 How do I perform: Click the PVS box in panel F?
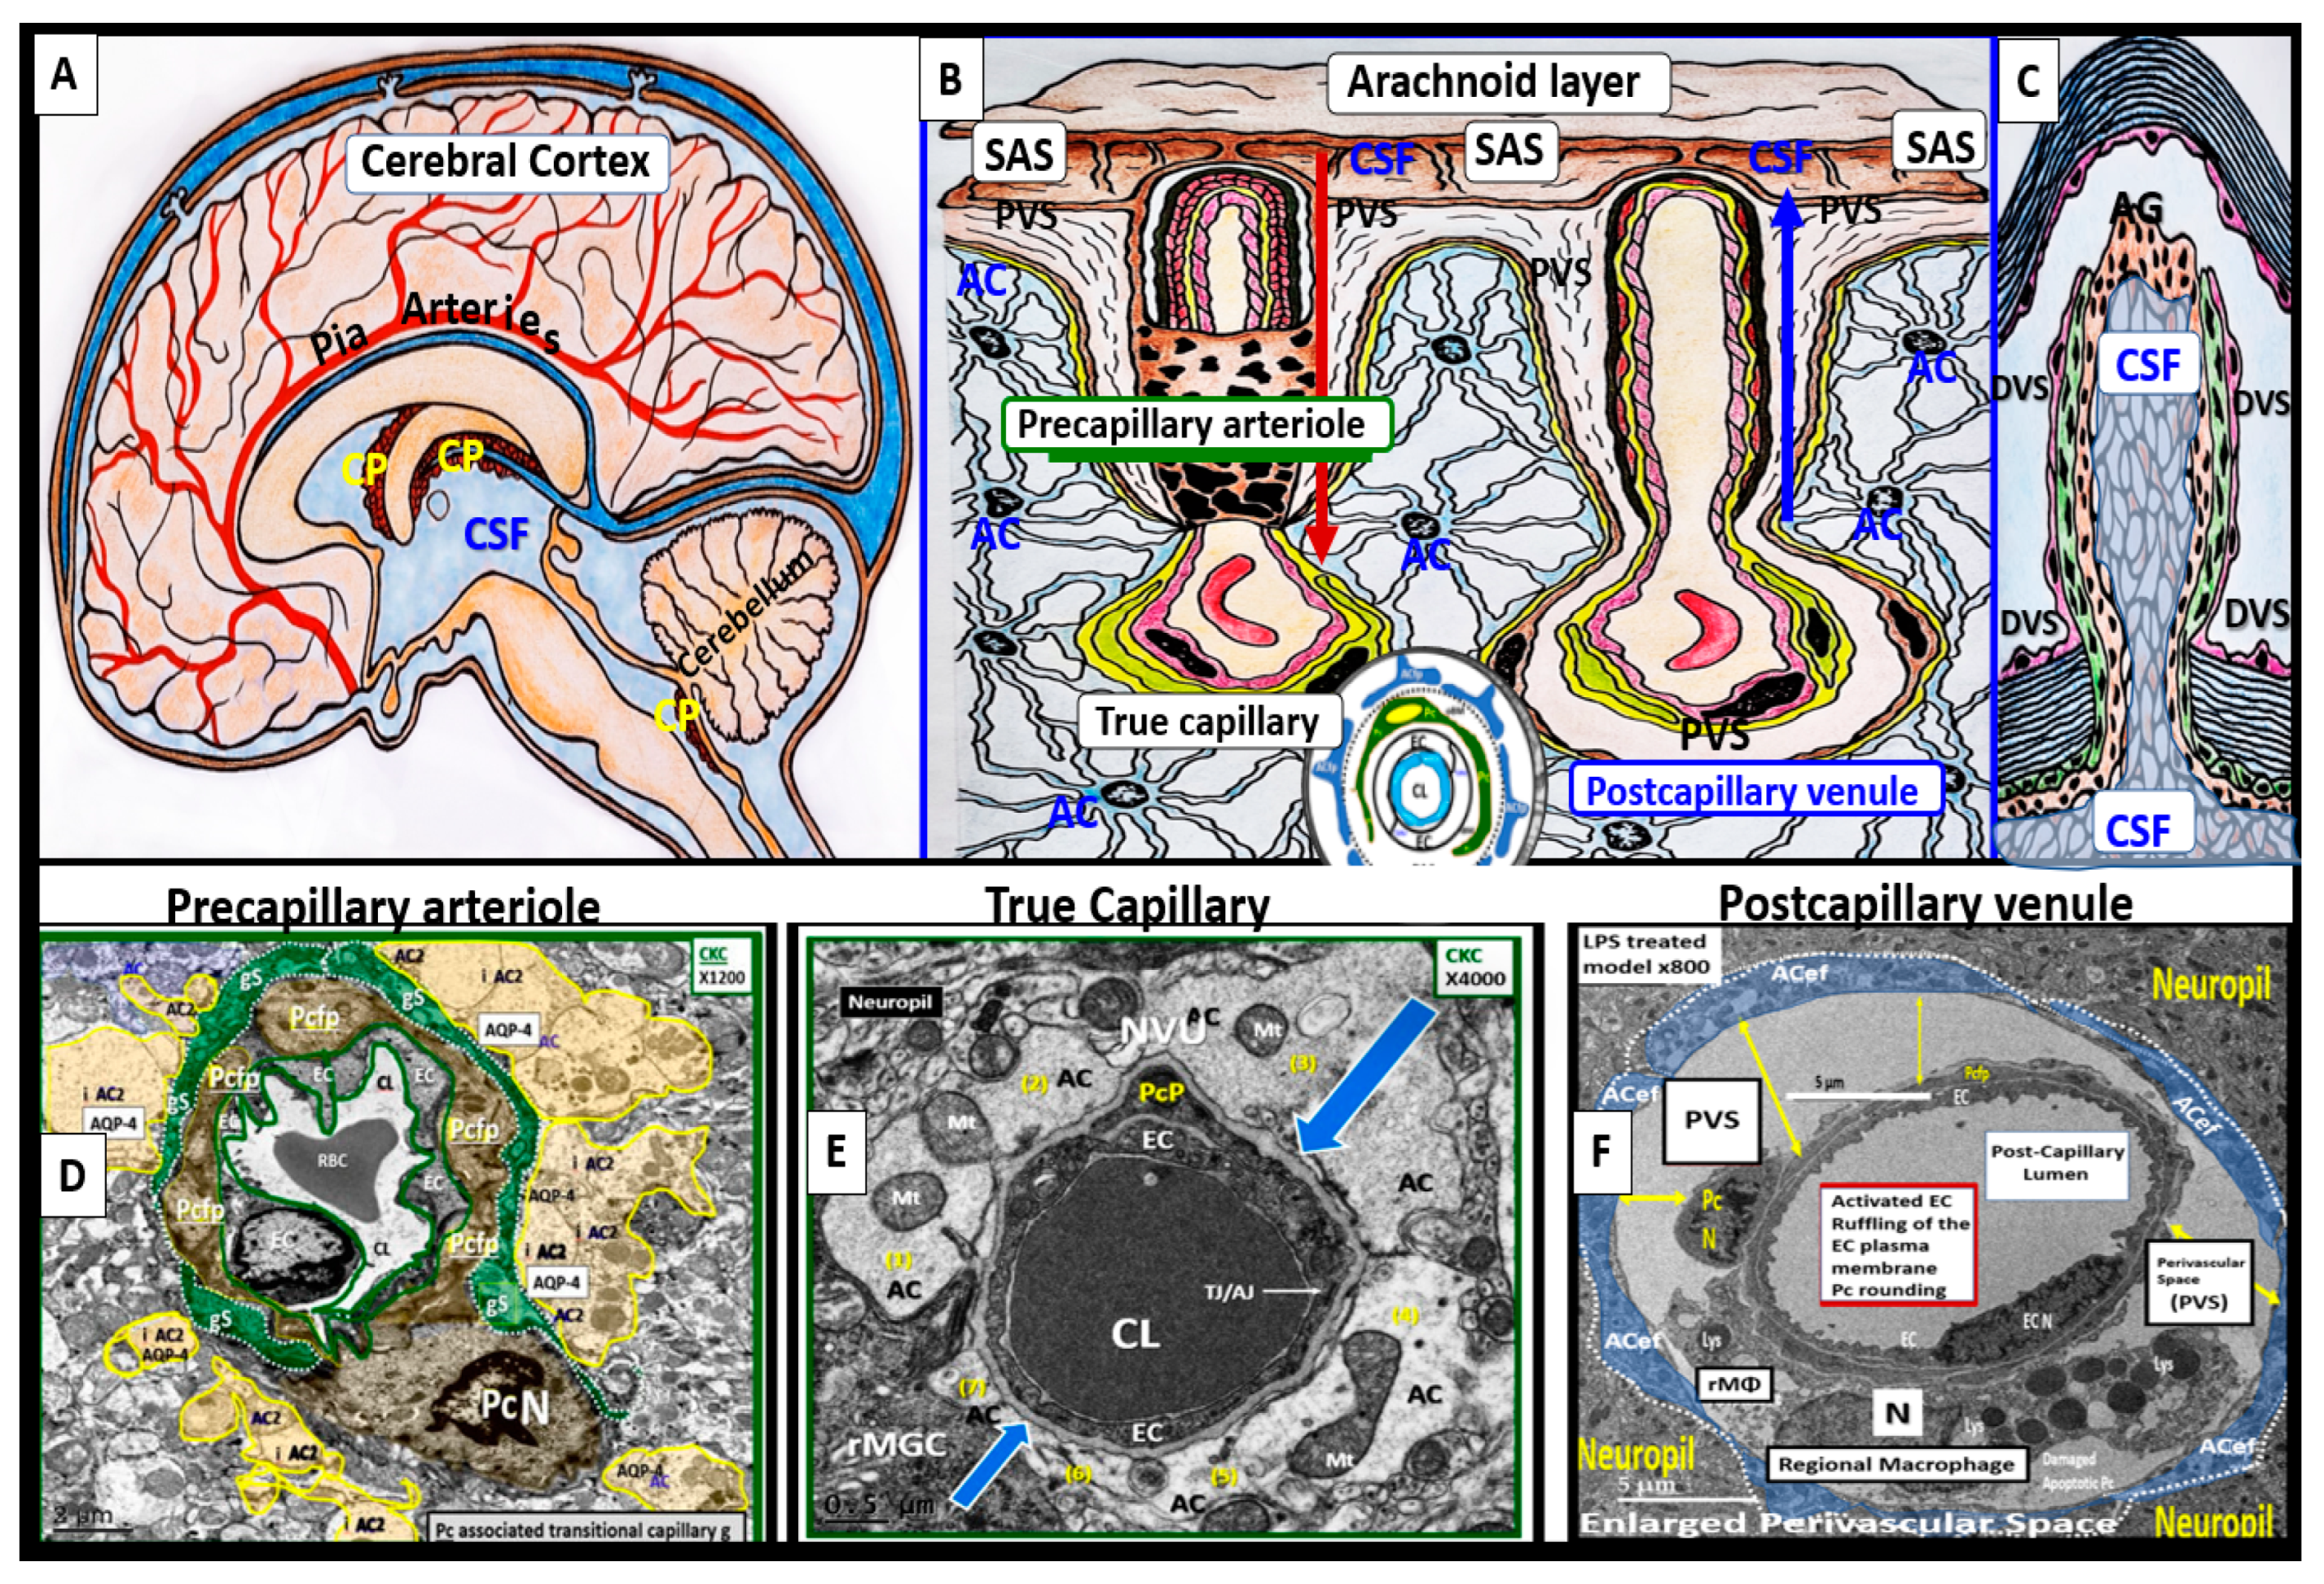pos(1711,1120)
